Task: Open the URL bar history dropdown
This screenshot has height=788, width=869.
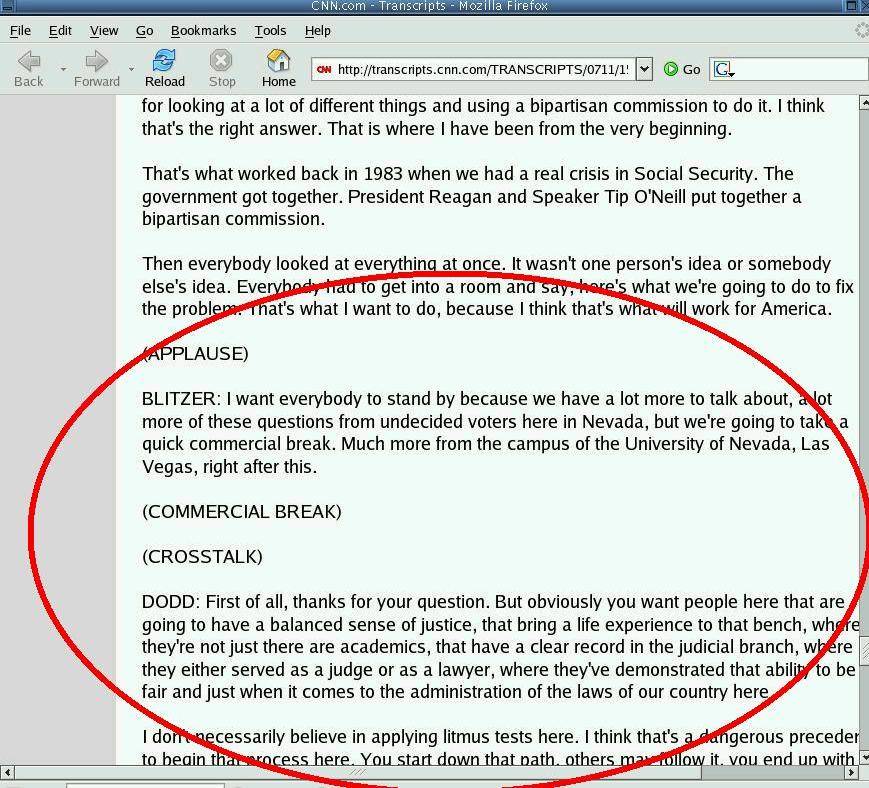Action: click(x=644, y=69)
